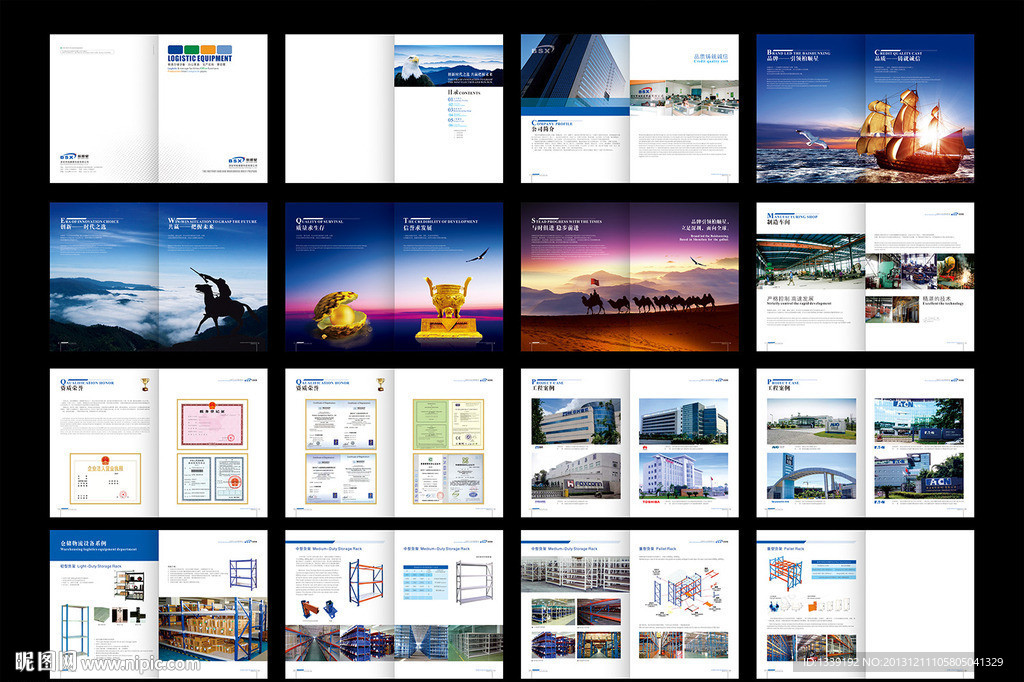Click the orange and blue rack connector parts

319,611
